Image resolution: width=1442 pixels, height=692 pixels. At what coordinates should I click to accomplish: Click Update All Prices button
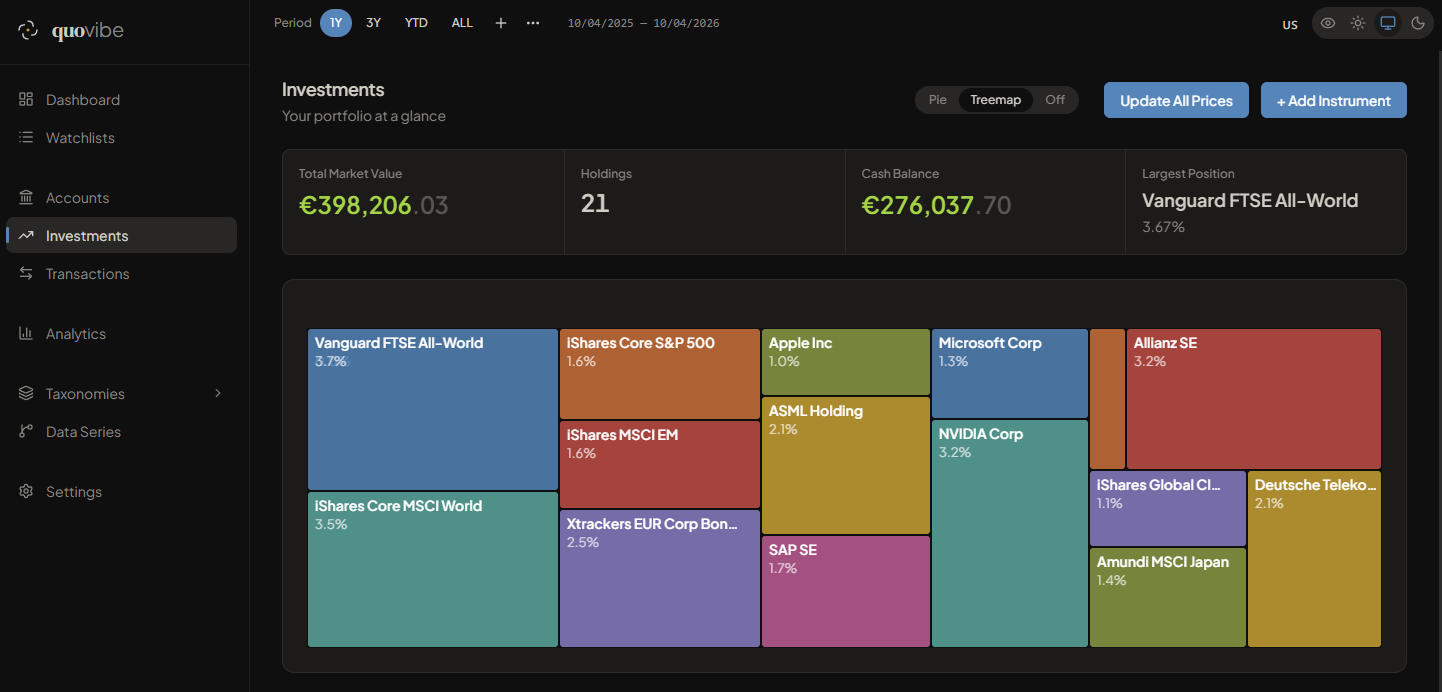point(1176,100)
